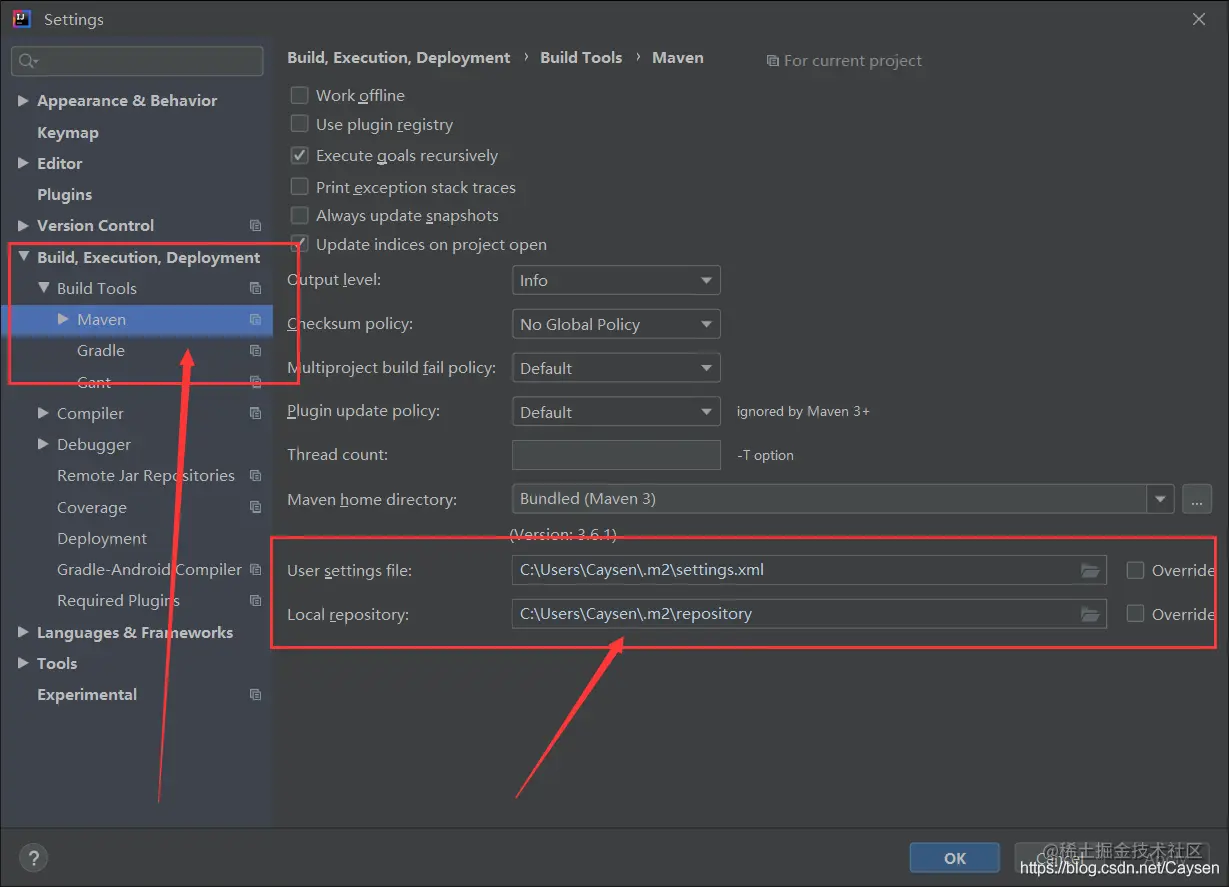Select Coverage settings item

click(x=92, y=507)
